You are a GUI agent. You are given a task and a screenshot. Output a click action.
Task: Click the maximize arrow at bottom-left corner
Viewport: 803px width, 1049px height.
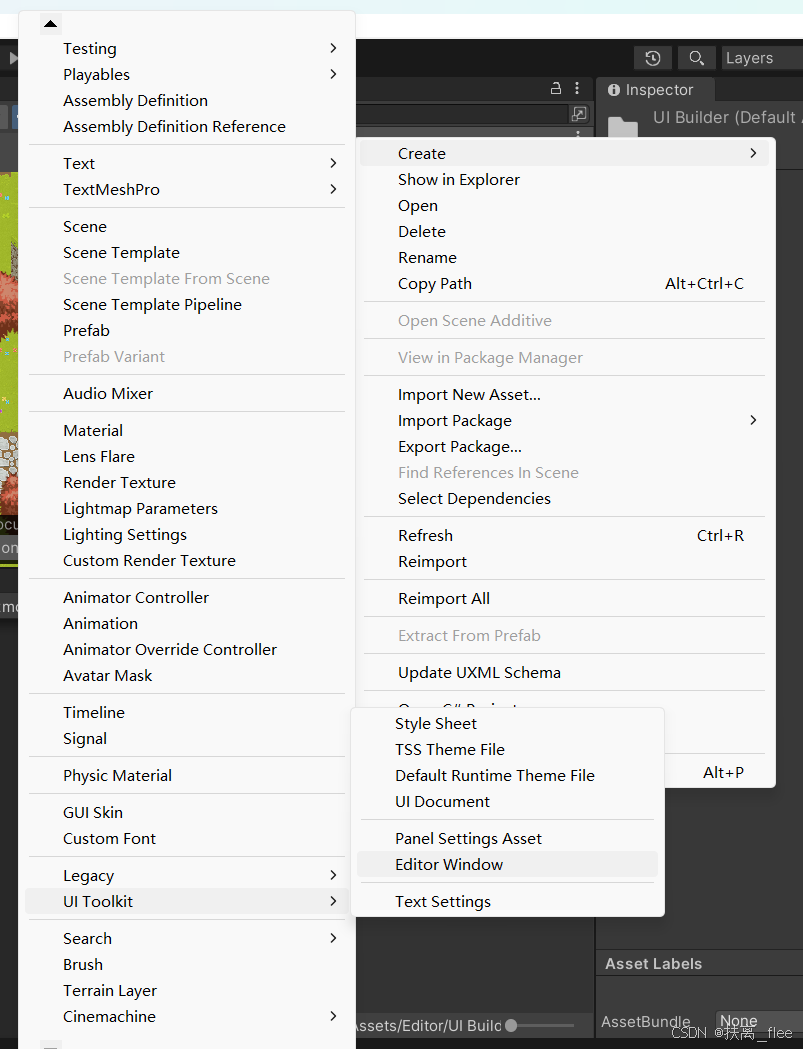pyautogui.click(x=50, y=1044)
